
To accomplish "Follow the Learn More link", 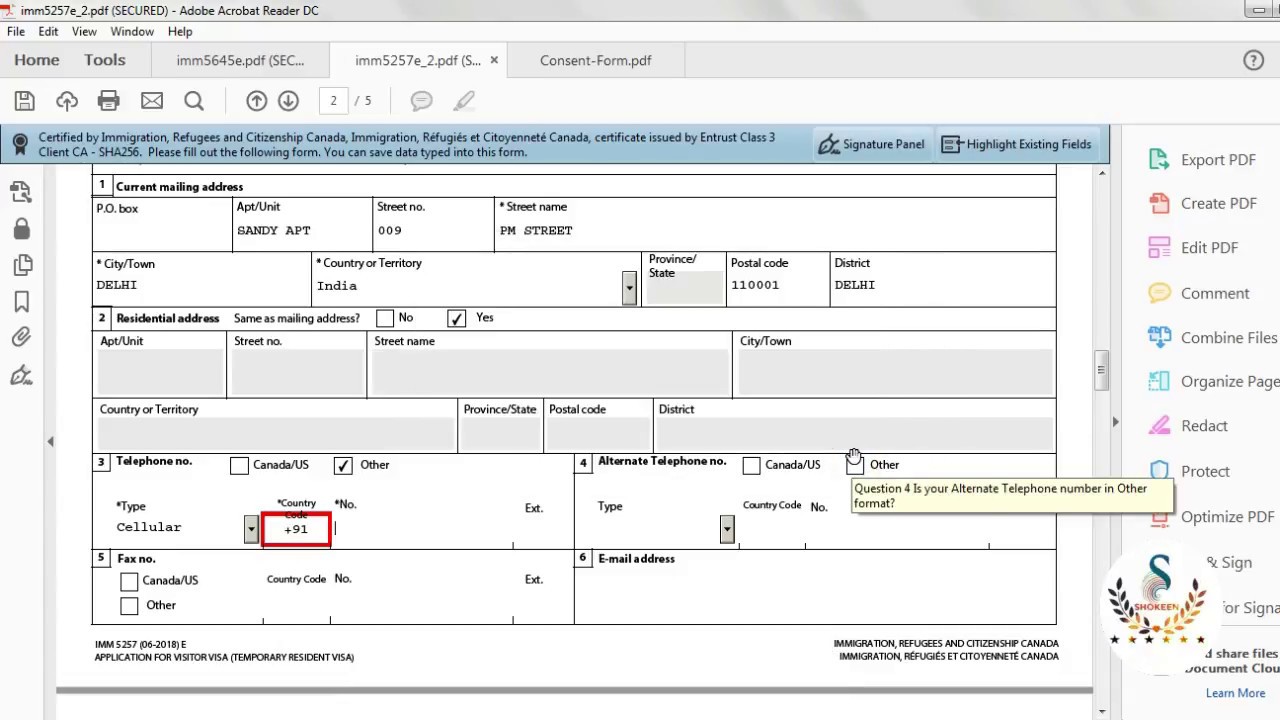I will tap(1235, 693).
